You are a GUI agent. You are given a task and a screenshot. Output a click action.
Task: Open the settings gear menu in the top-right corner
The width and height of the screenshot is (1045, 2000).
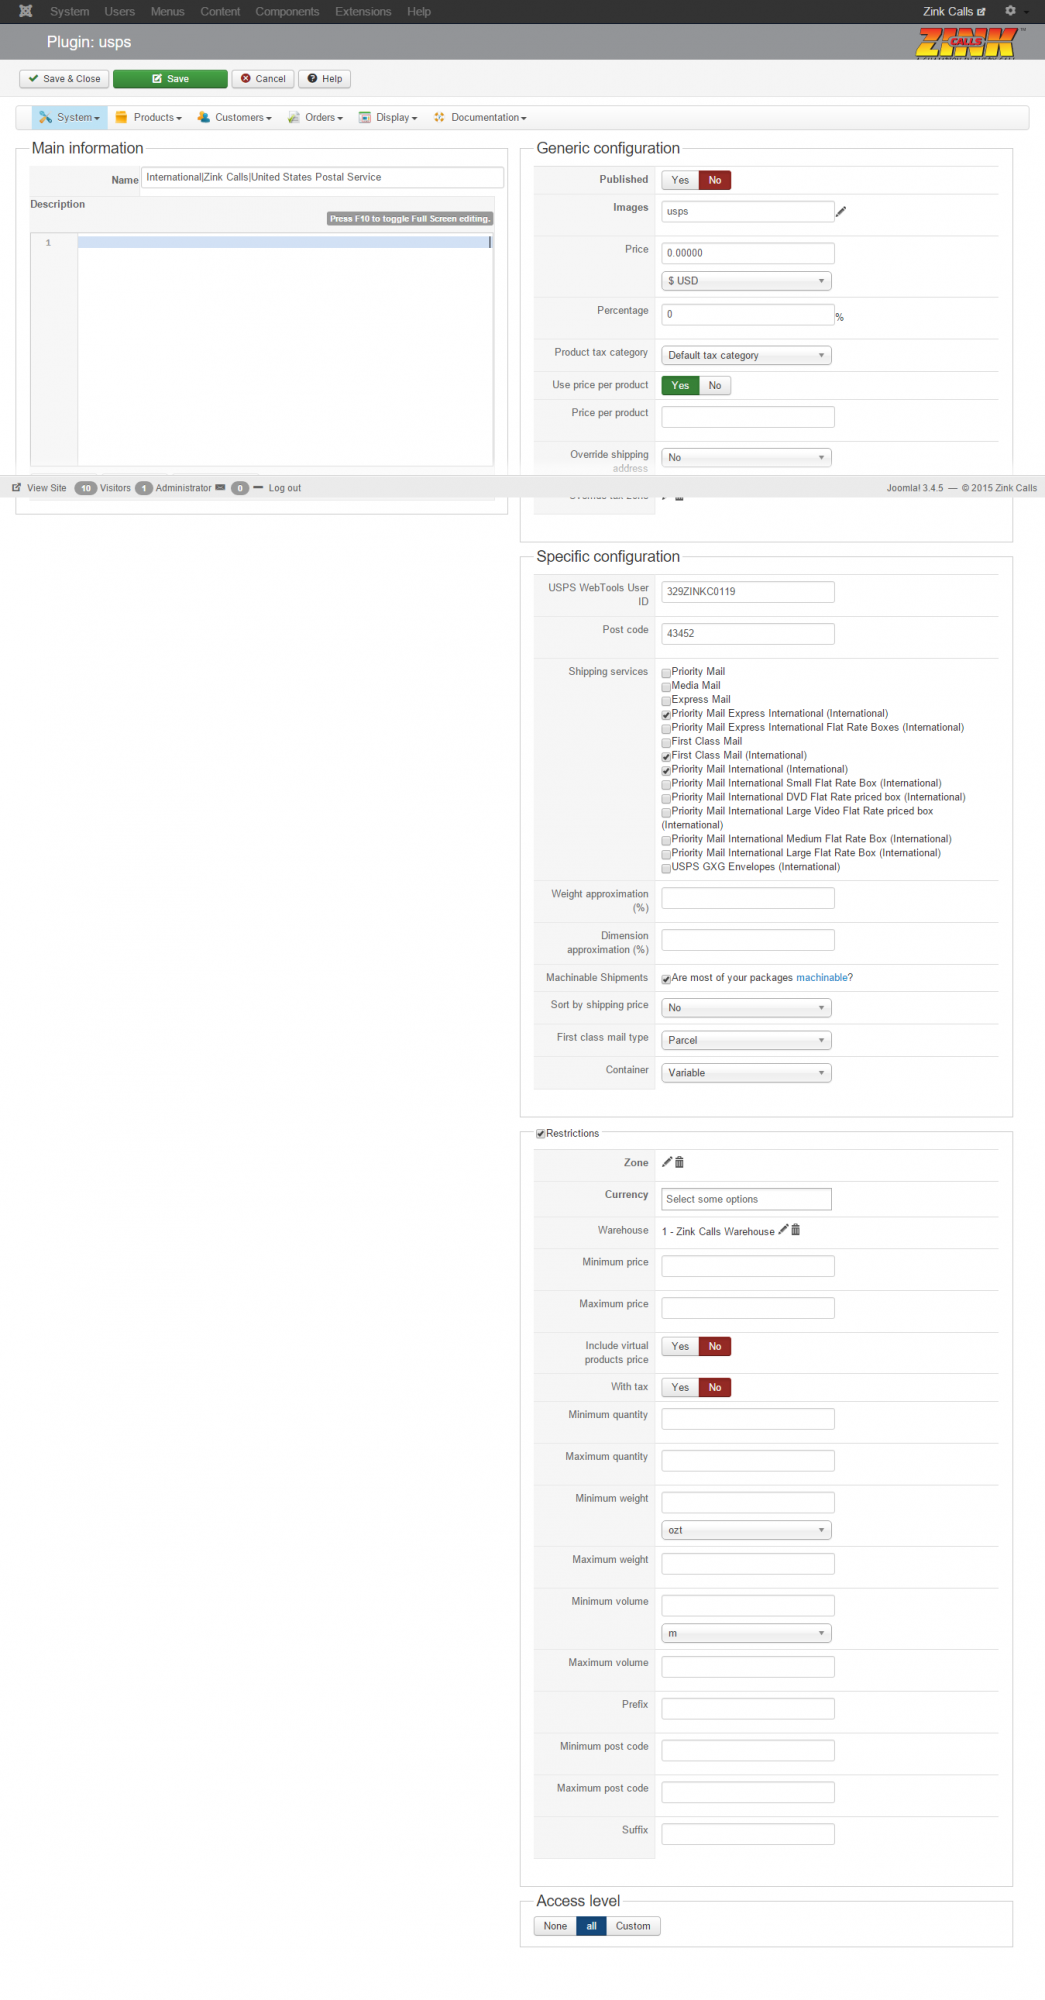[1013, 11]
